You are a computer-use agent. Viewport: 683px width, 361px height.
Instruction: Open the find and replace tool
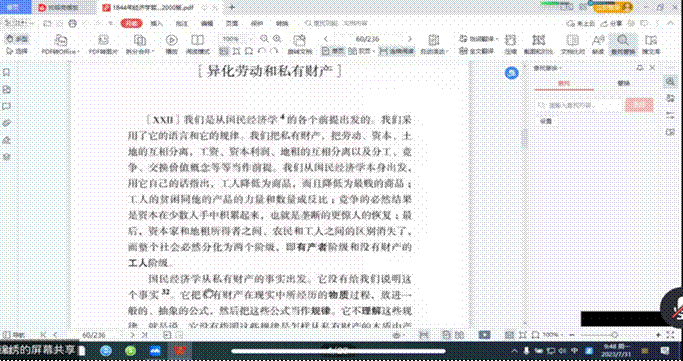click(623, 45)
